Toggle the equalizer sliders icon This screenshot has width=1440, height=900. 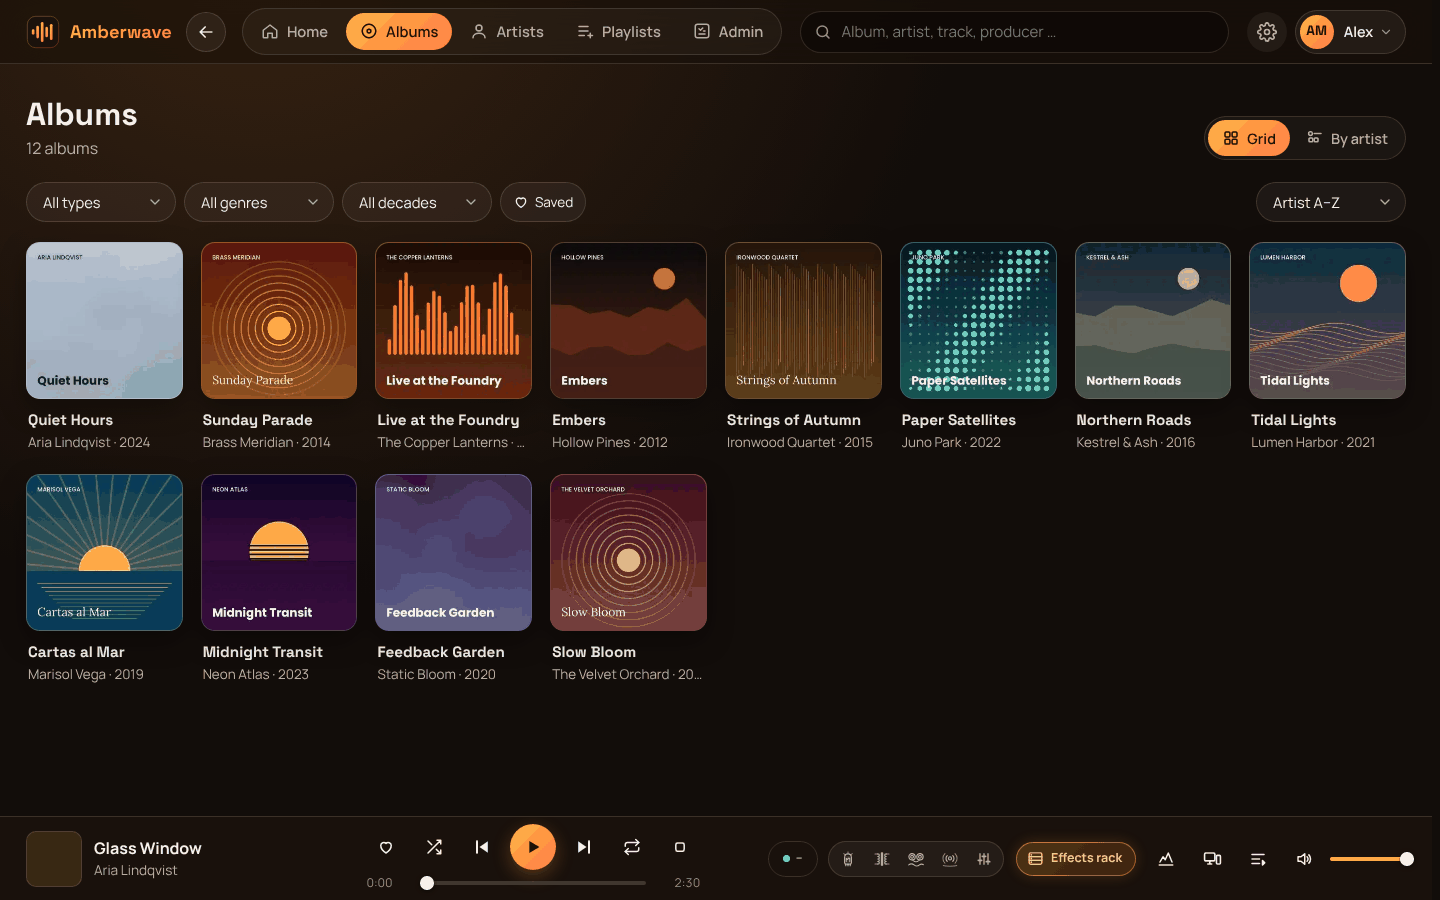click(984, 859)
